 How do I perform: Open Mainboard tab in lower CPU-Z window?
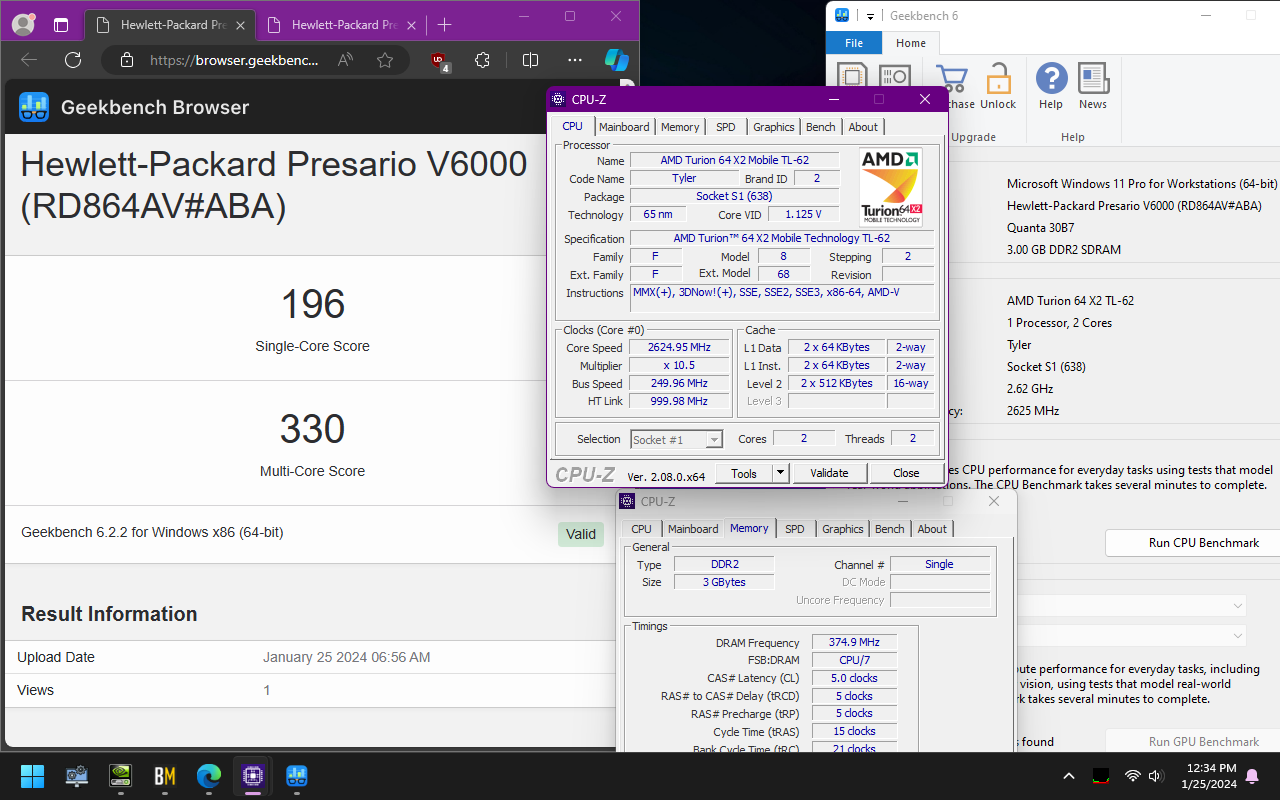coord(693,529)
